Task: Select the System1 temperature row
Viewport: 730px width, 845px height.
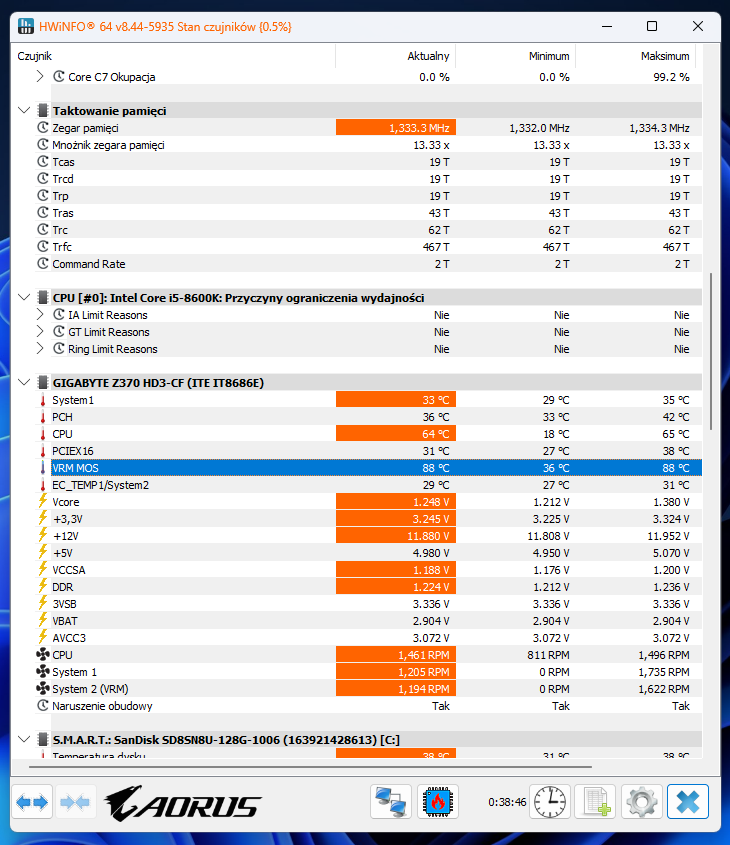Action: pos(369,400)
